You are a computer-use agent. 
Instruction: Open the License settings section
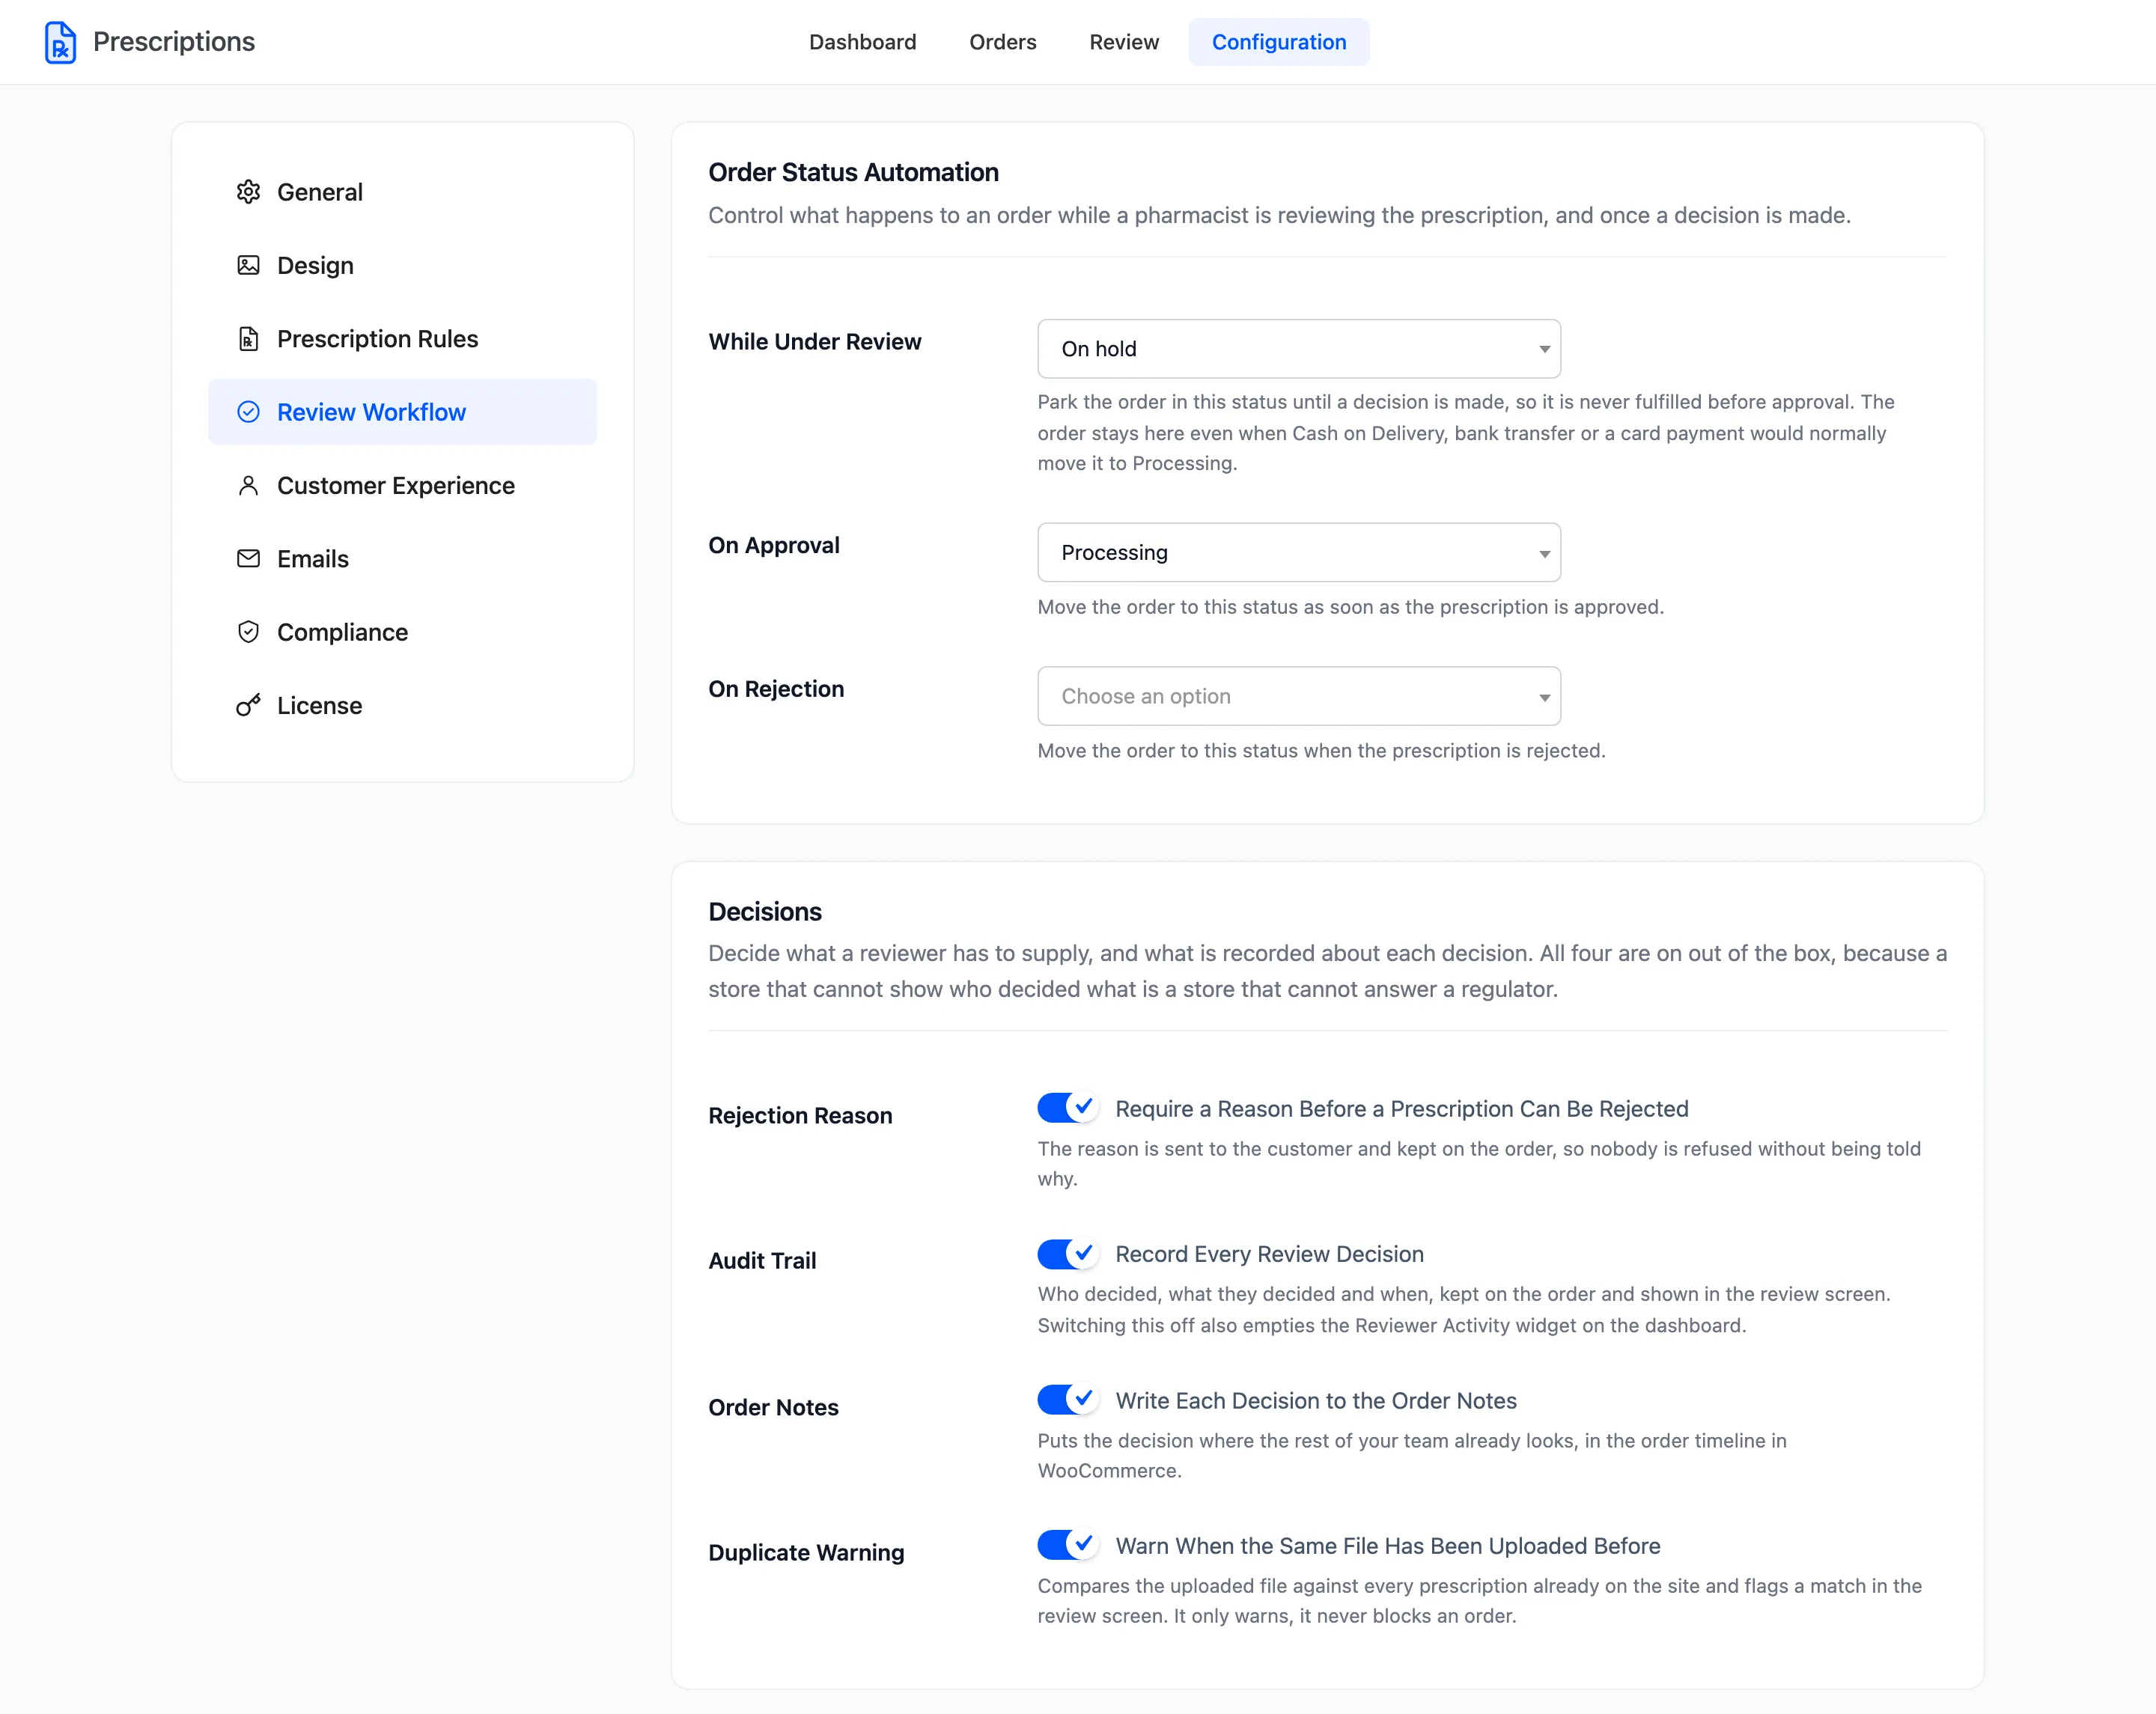[x=402, y=705]
